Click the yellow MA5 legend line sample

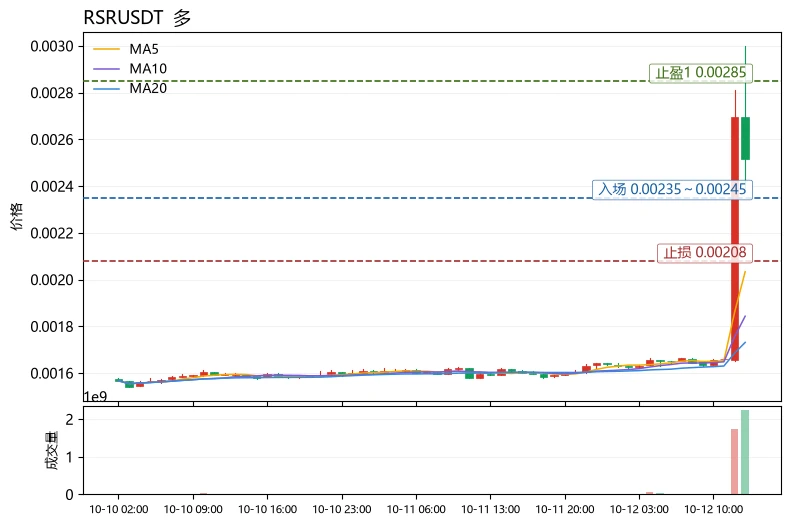tap(106, 49)
